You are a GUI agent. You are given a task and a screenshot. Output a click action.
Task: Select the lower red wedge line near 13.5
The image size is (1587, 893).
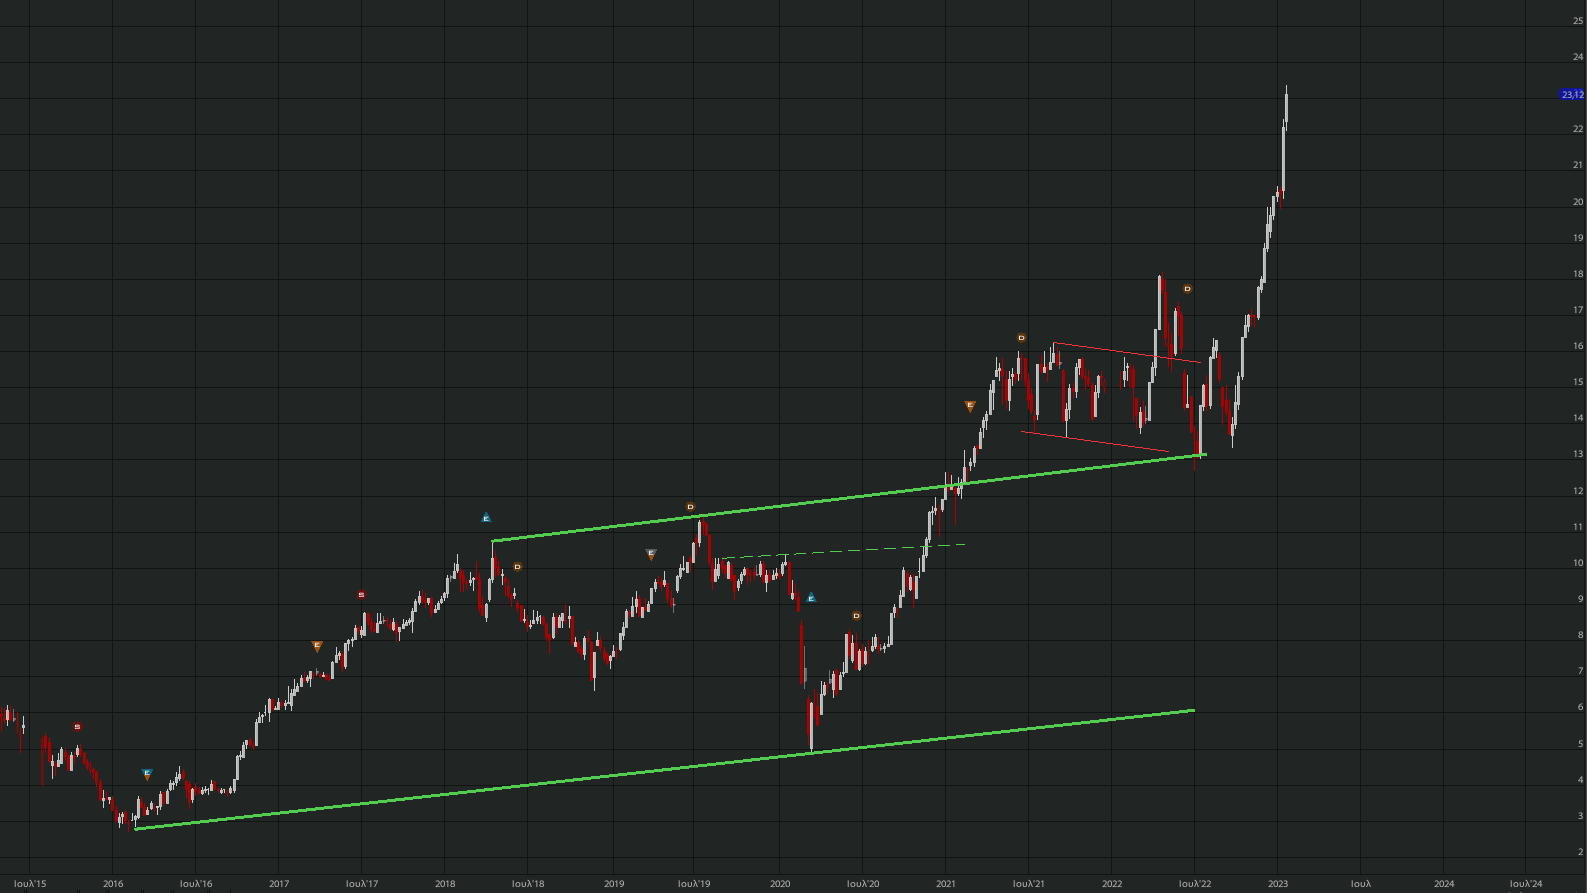(1094, 441)
